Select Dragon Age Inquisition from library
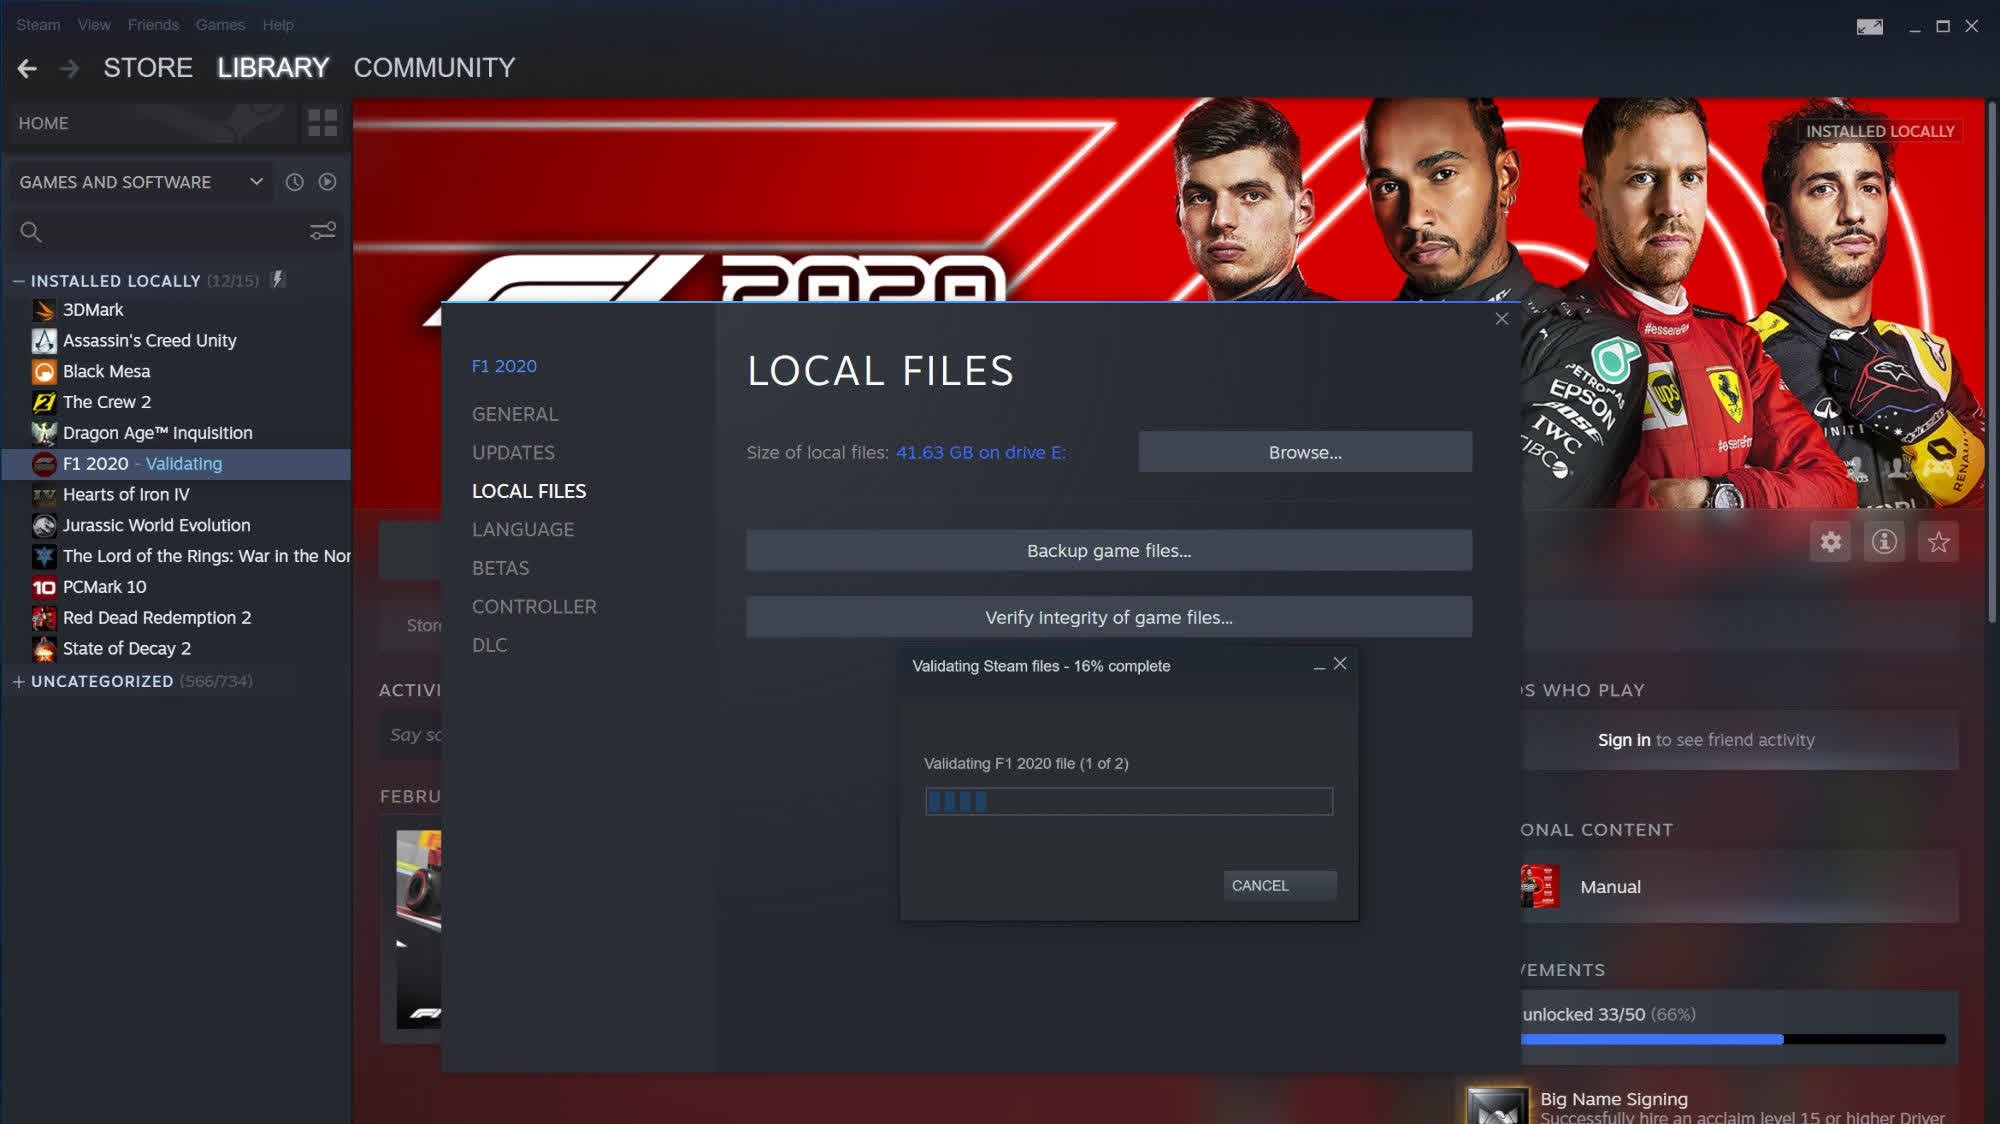This screenshot has width=2000, height=1124. point(158,431)
